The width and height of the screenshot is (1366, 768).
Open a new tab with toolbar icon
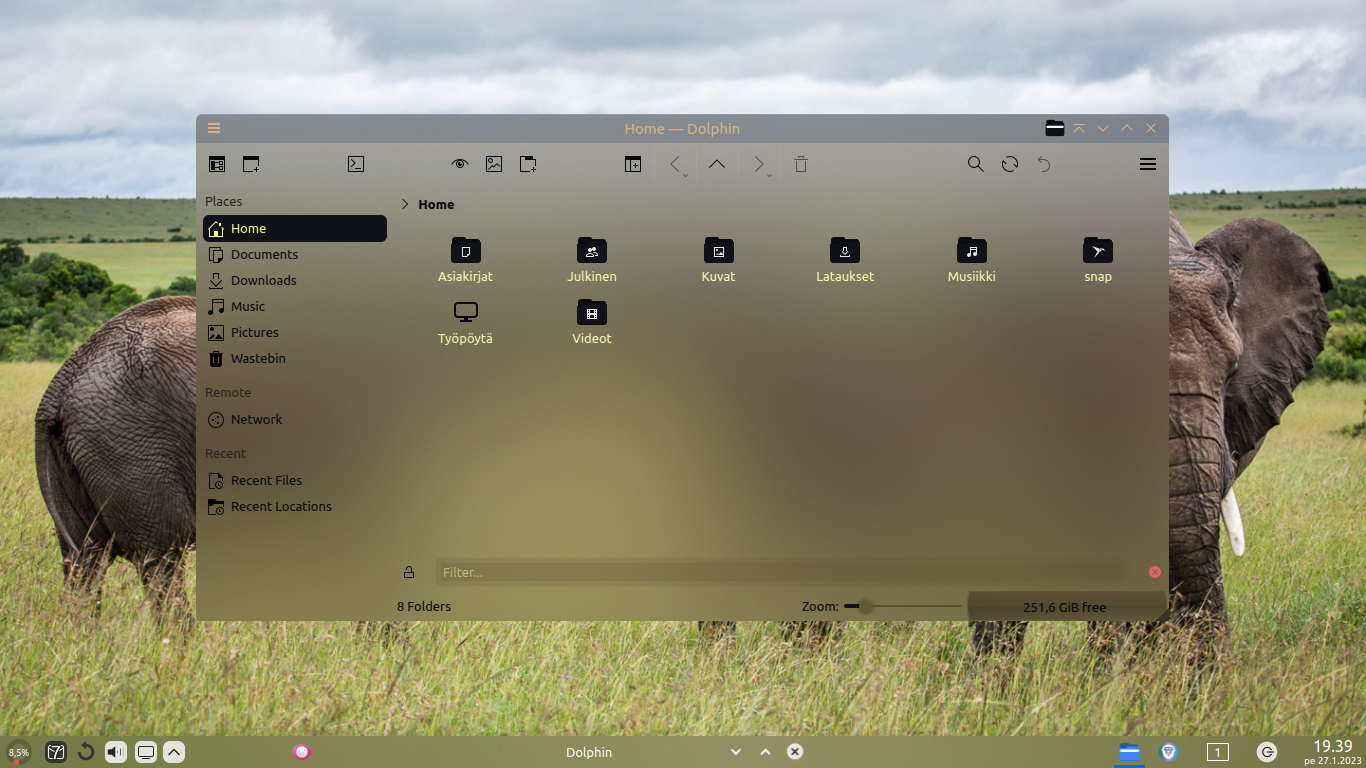[x=251, y=164]
